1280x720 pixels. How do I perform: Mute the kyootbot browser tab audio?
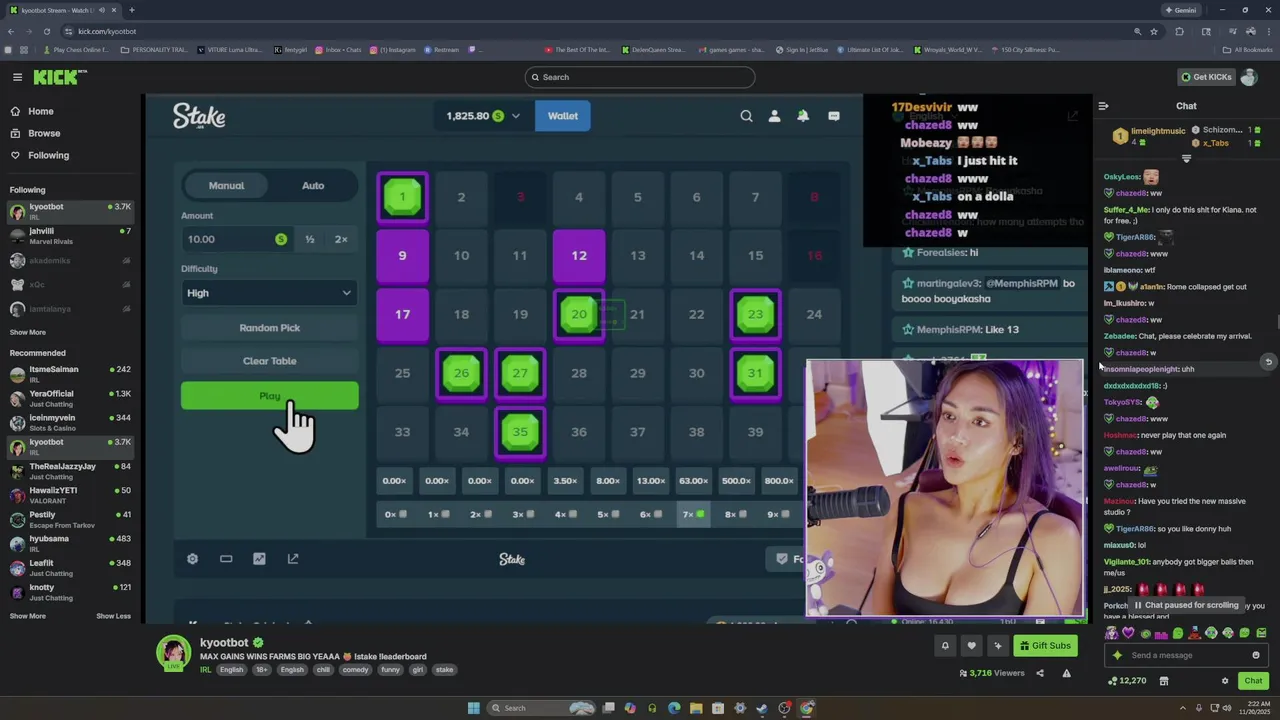(x=104, y=10)
